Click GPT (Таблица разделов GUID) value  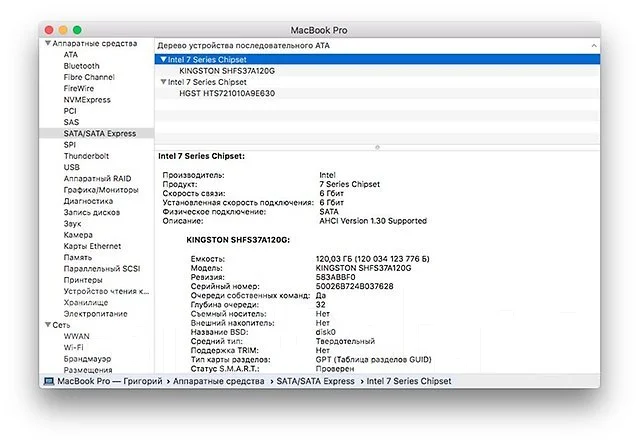pyautogui.click(x=373, y=360)
